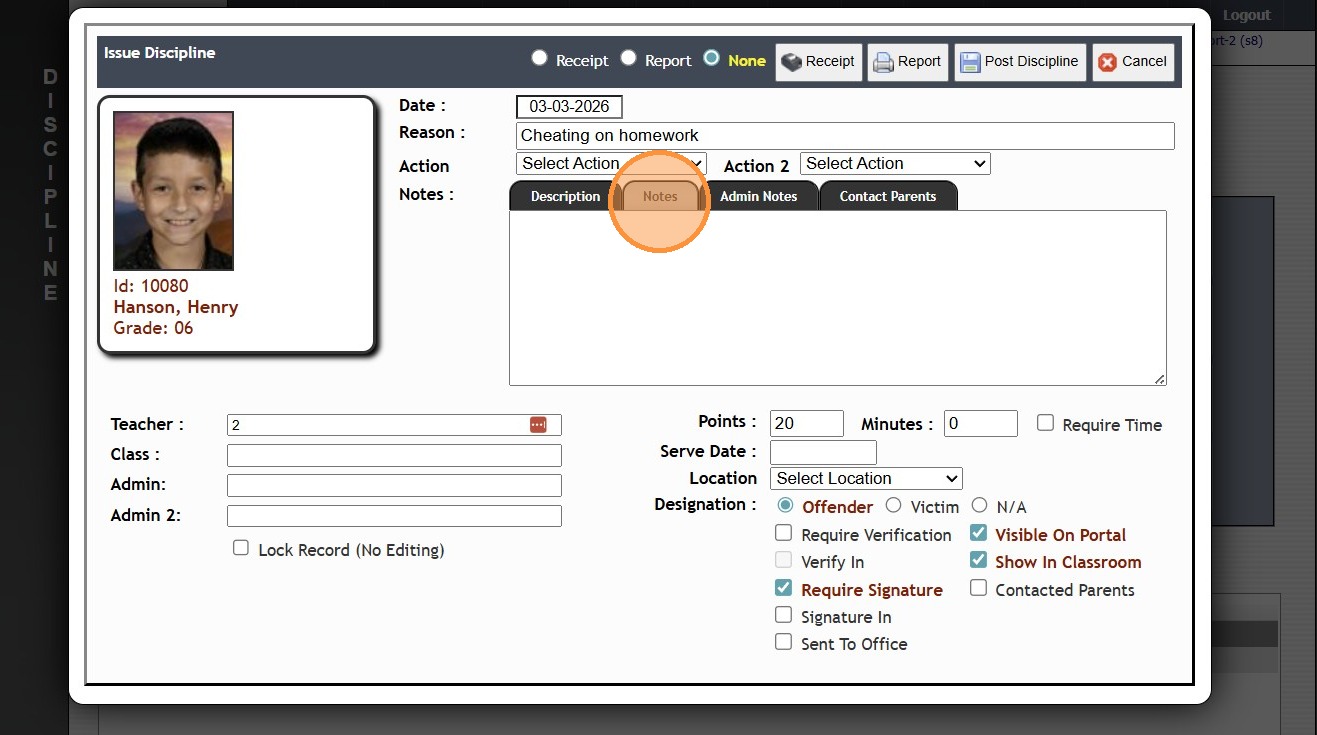Select the Victim designation radio button
The width and height of the screenshot is (1317, 735).
click(x=893, y=506)
